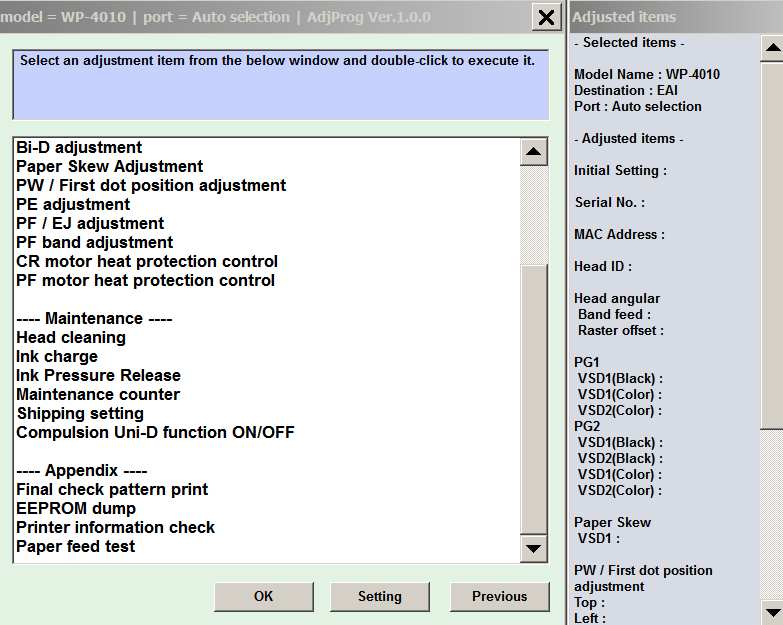Click the Left : label

[x=590, y=618]
